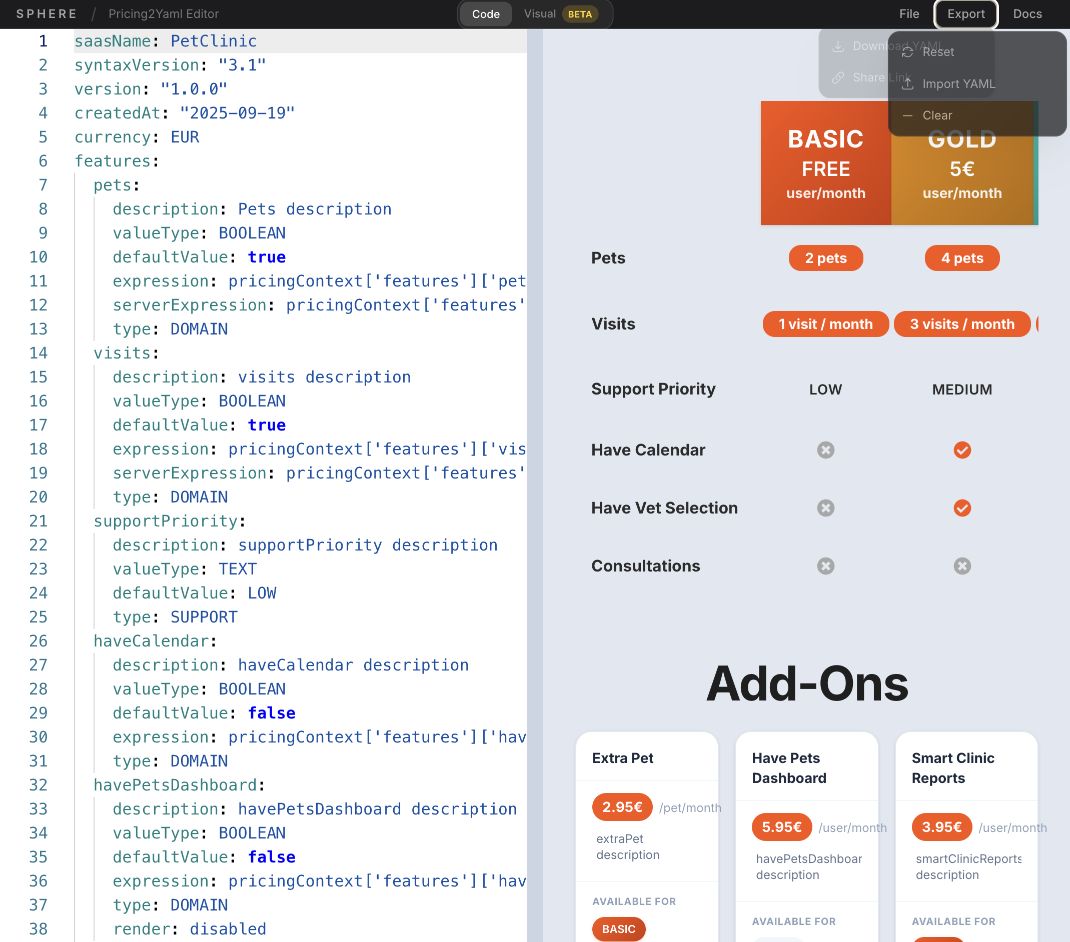1070x942 pixels.
Task: Click the 'havePetsDashboard:' key on line 32
Action: 179,785
